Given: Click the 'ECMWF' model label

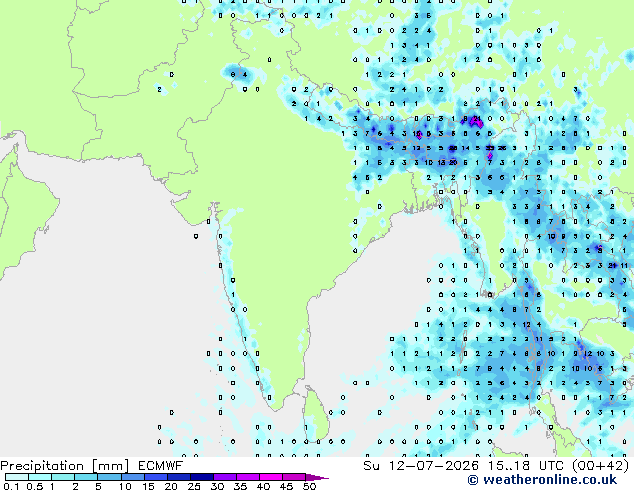Looking at the screenshot, I should (x=161, y=466).
